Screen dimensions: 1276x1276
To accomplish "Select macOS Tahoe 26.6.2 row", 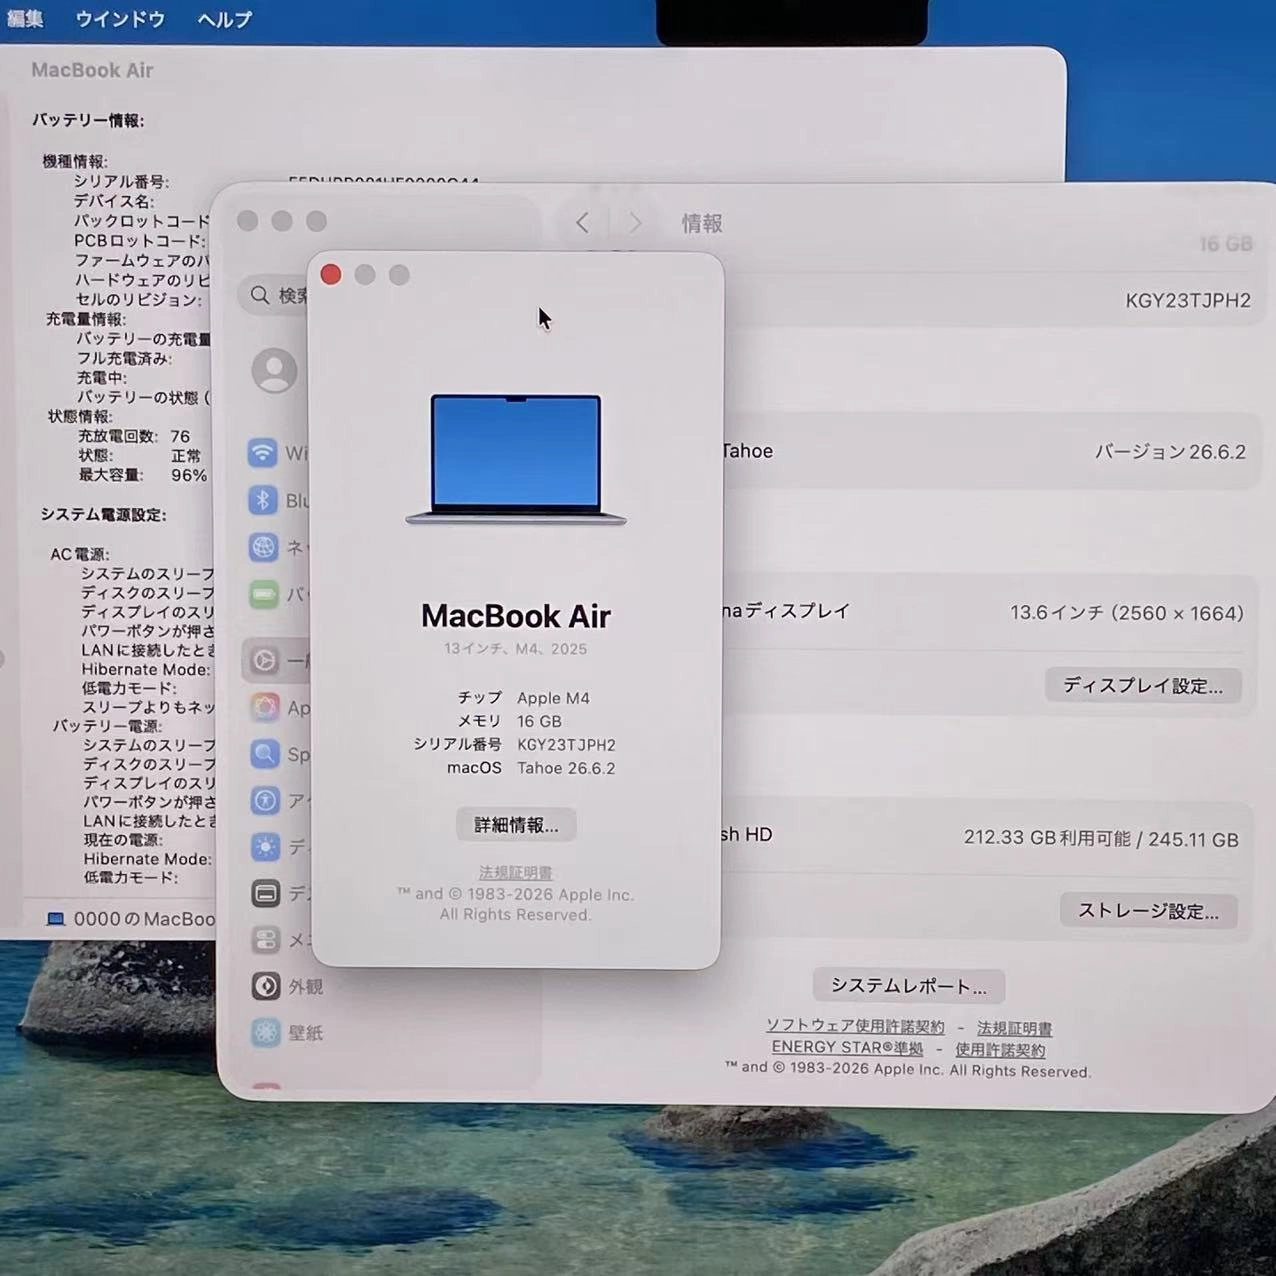I will tap(530, 768).
